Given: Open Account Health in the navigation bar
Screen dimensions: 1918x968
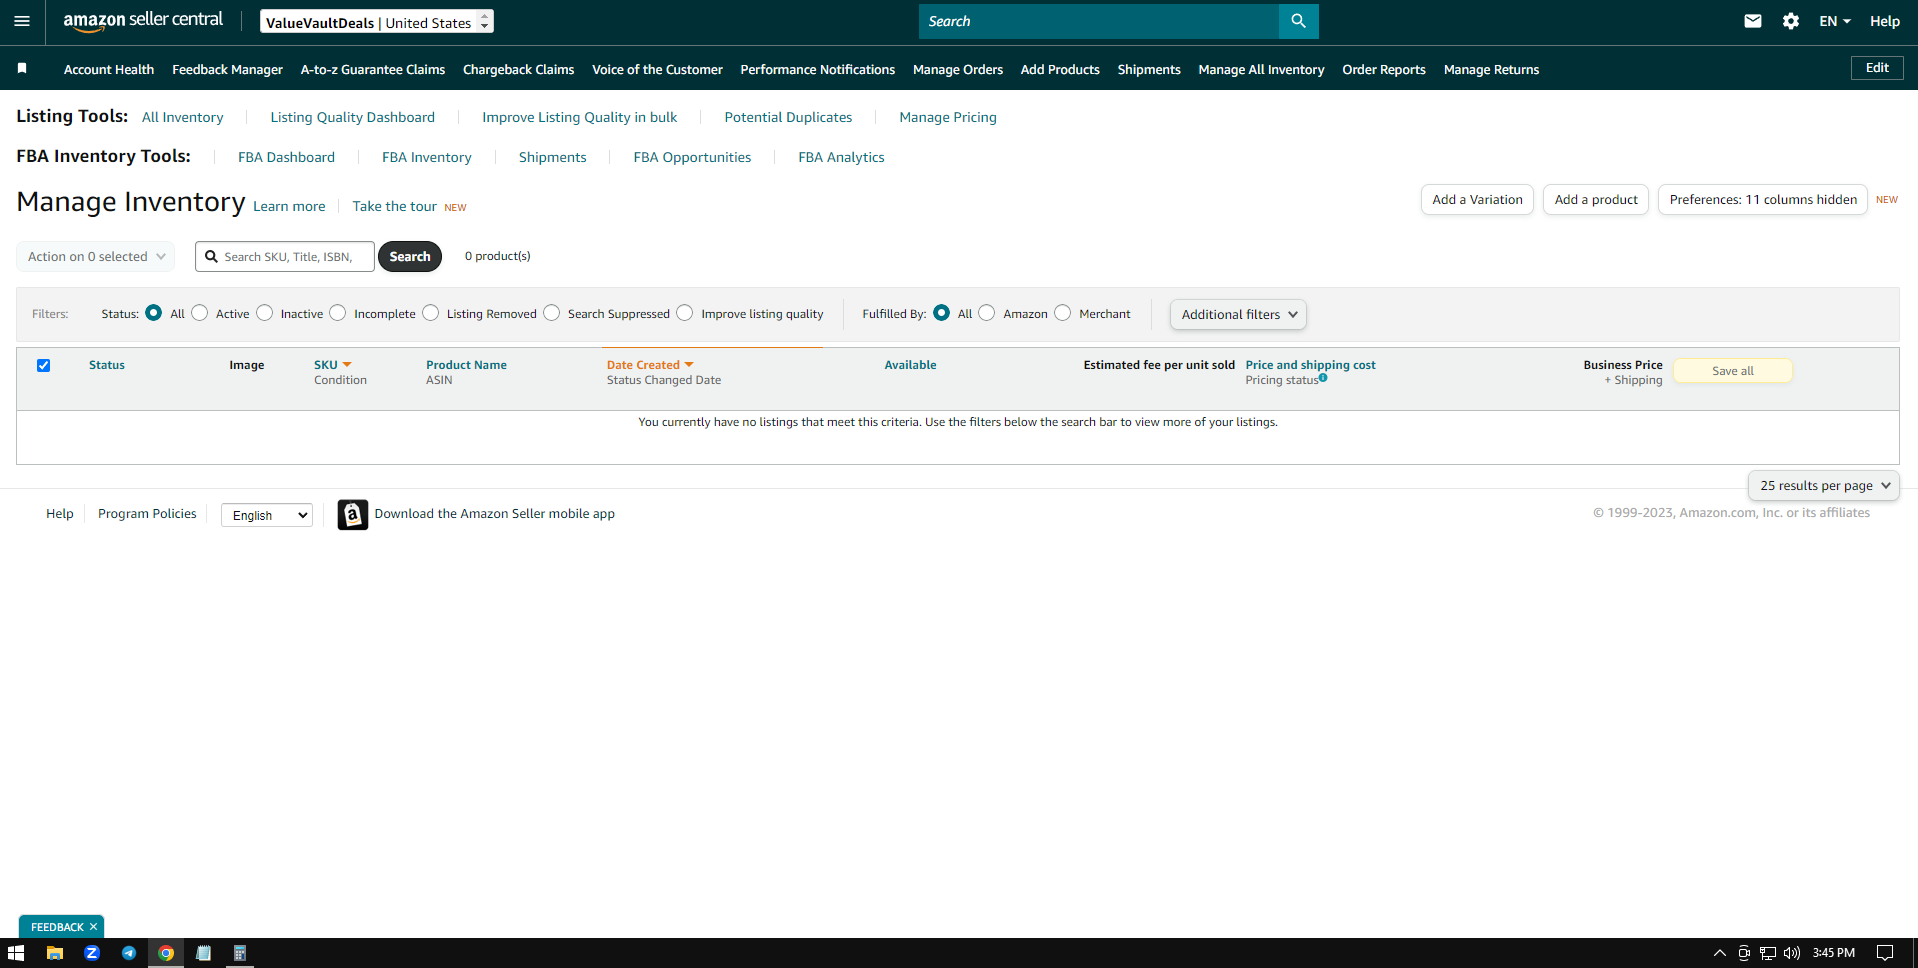Looking at the screenshot, I should pos(109,69).
